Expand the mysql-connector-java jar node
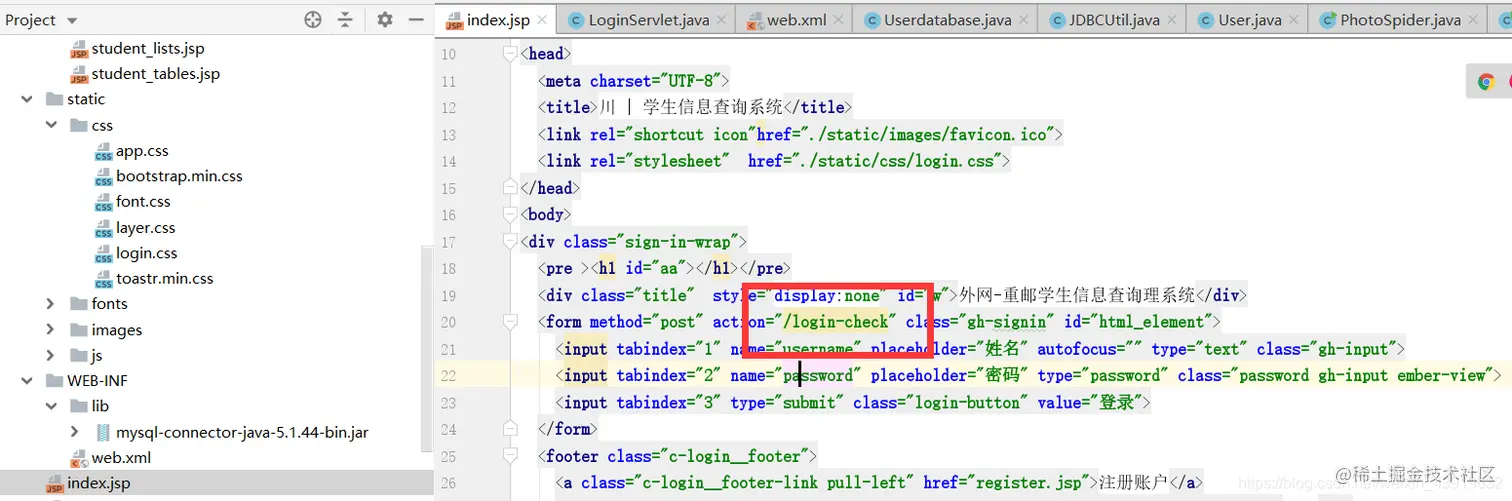 point(75,432)
